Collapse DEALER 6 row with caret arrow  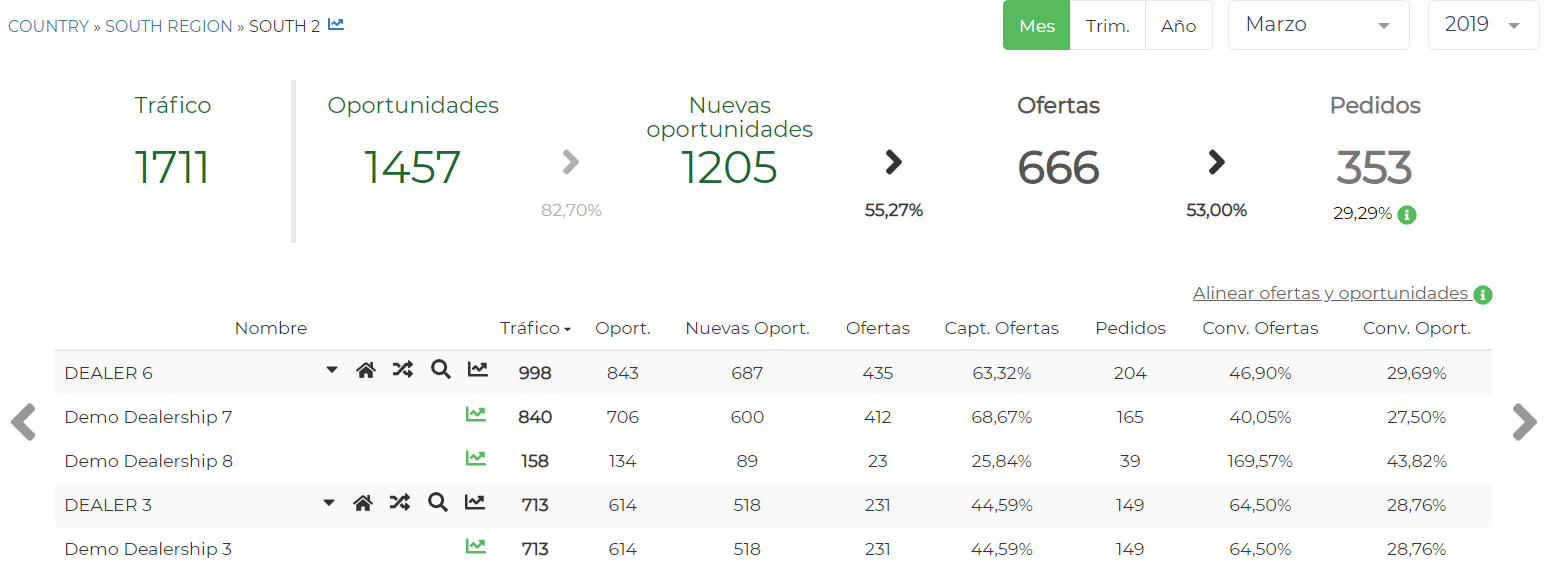click(x=332, y=370)
